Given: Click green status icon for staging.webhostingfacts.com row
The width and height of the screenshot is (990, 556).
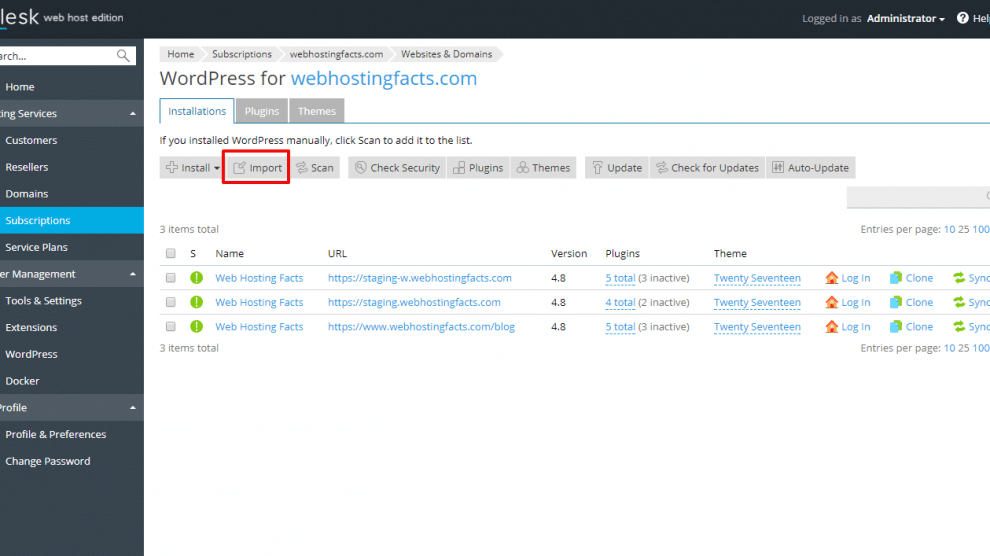Looking at the screenshot, I should click(196, 302).
